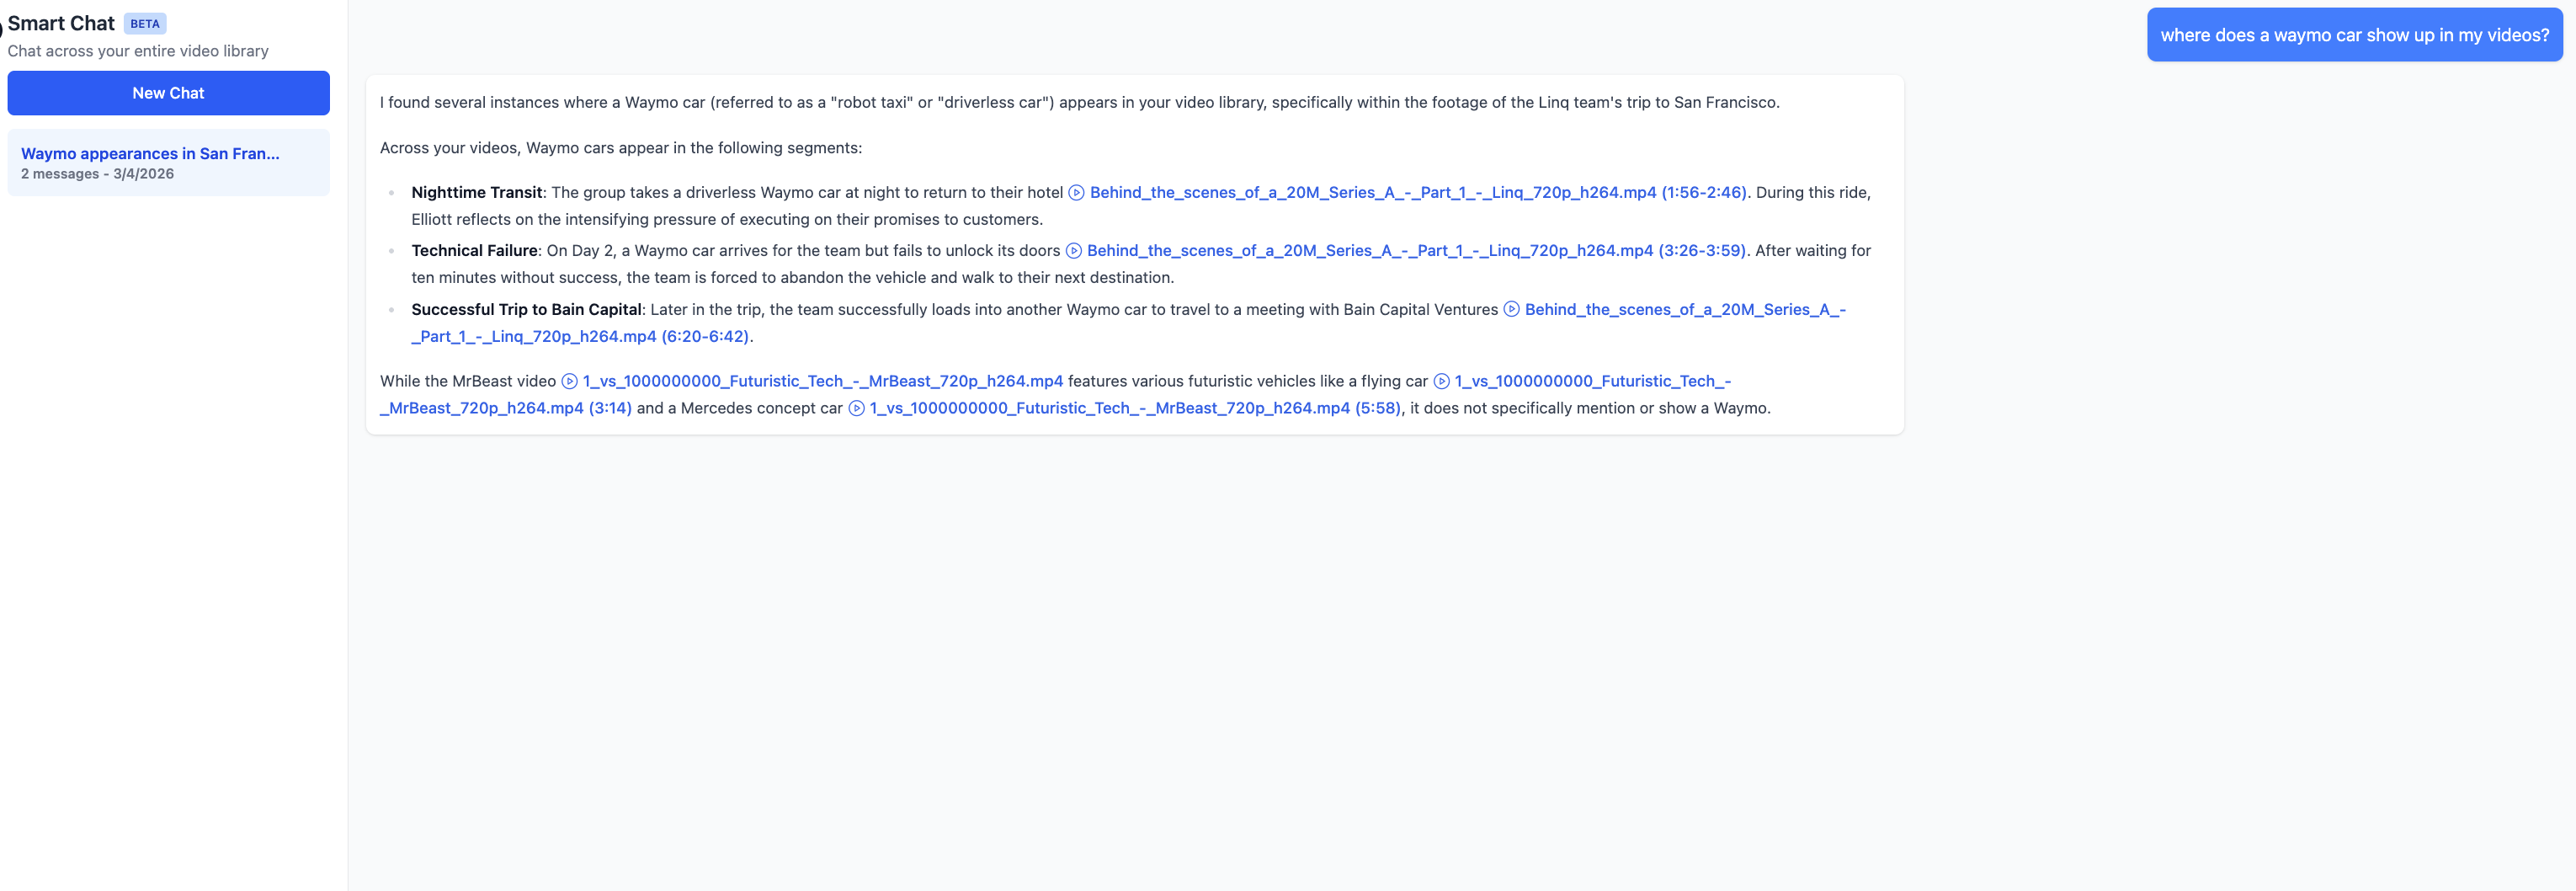Click the play icon after 'flying car'
Screen dimensions: 2576x891
point(1441,381)
